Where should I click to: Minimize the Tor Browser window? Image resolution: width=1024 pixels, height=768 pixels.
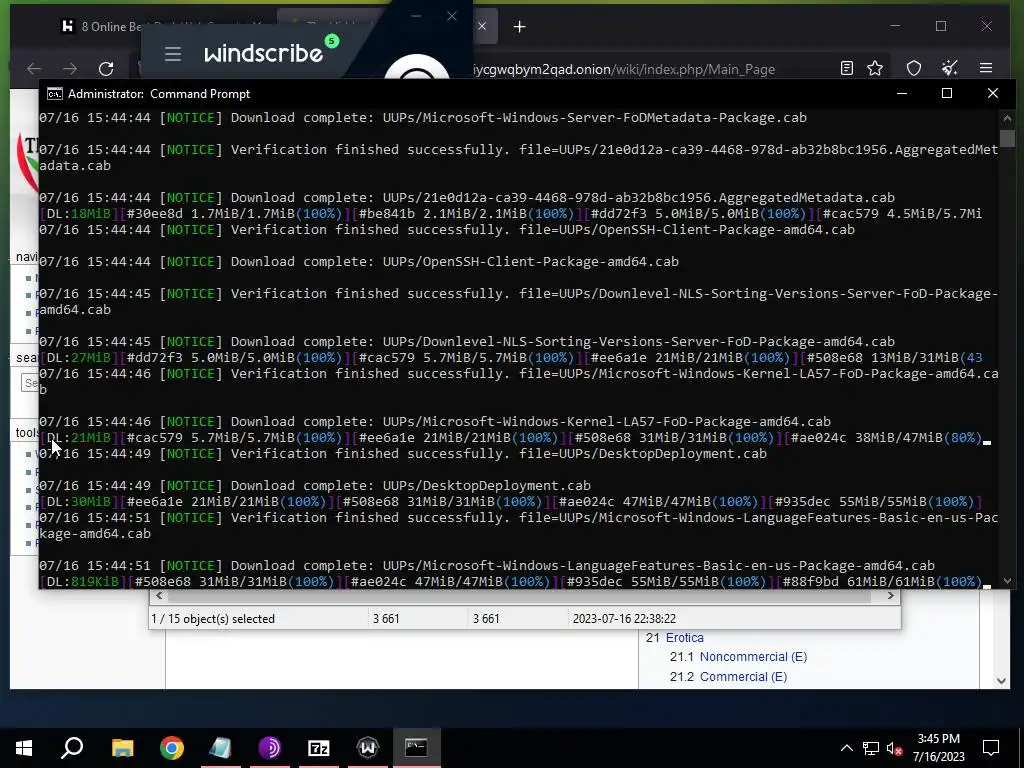(895, 26)
